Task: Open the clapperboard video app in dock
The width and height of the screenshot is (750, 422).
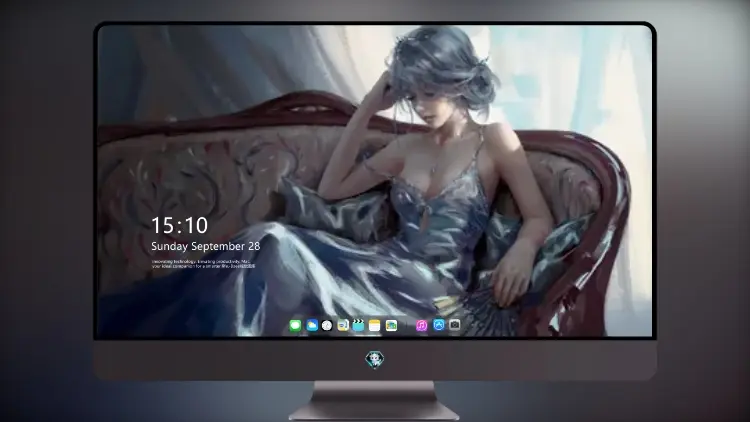Action: coord(358,325)
